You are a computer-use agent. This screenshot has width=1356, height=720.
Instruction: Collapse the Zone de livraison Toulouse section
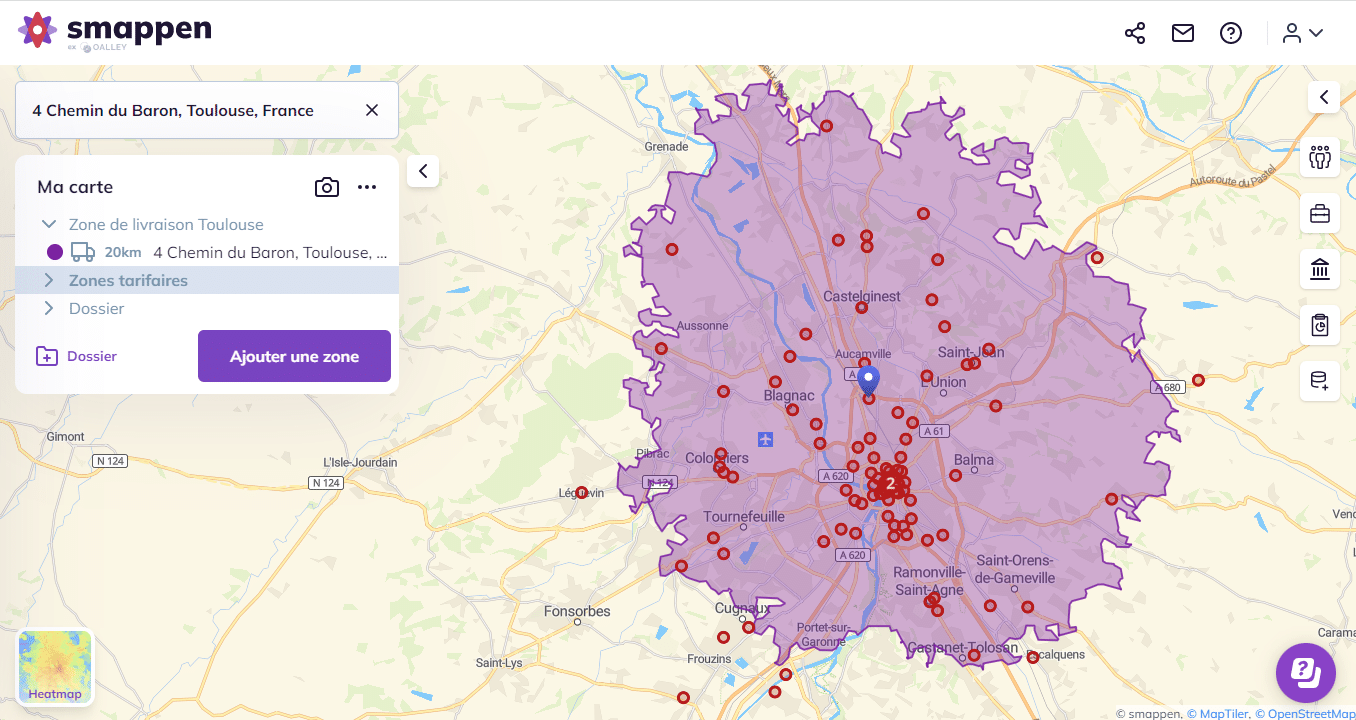pos(48,224)
